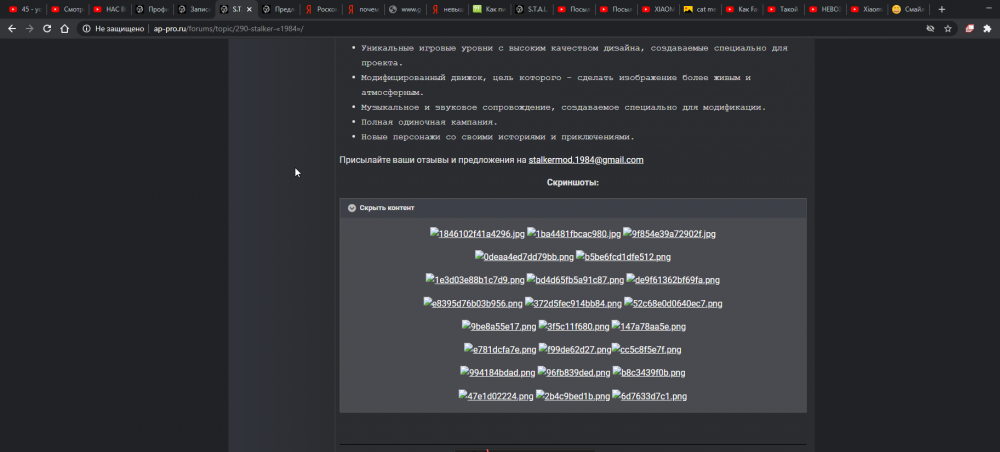Screen dimensions: 1000x452
Task: Open image link de9f61362bf69fa.png
Action: [x=673, y=280]
